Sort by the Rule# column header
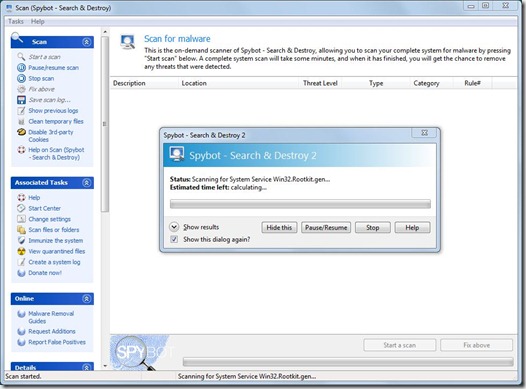This screenshot has height=389, width=526. tap(472, 83)
